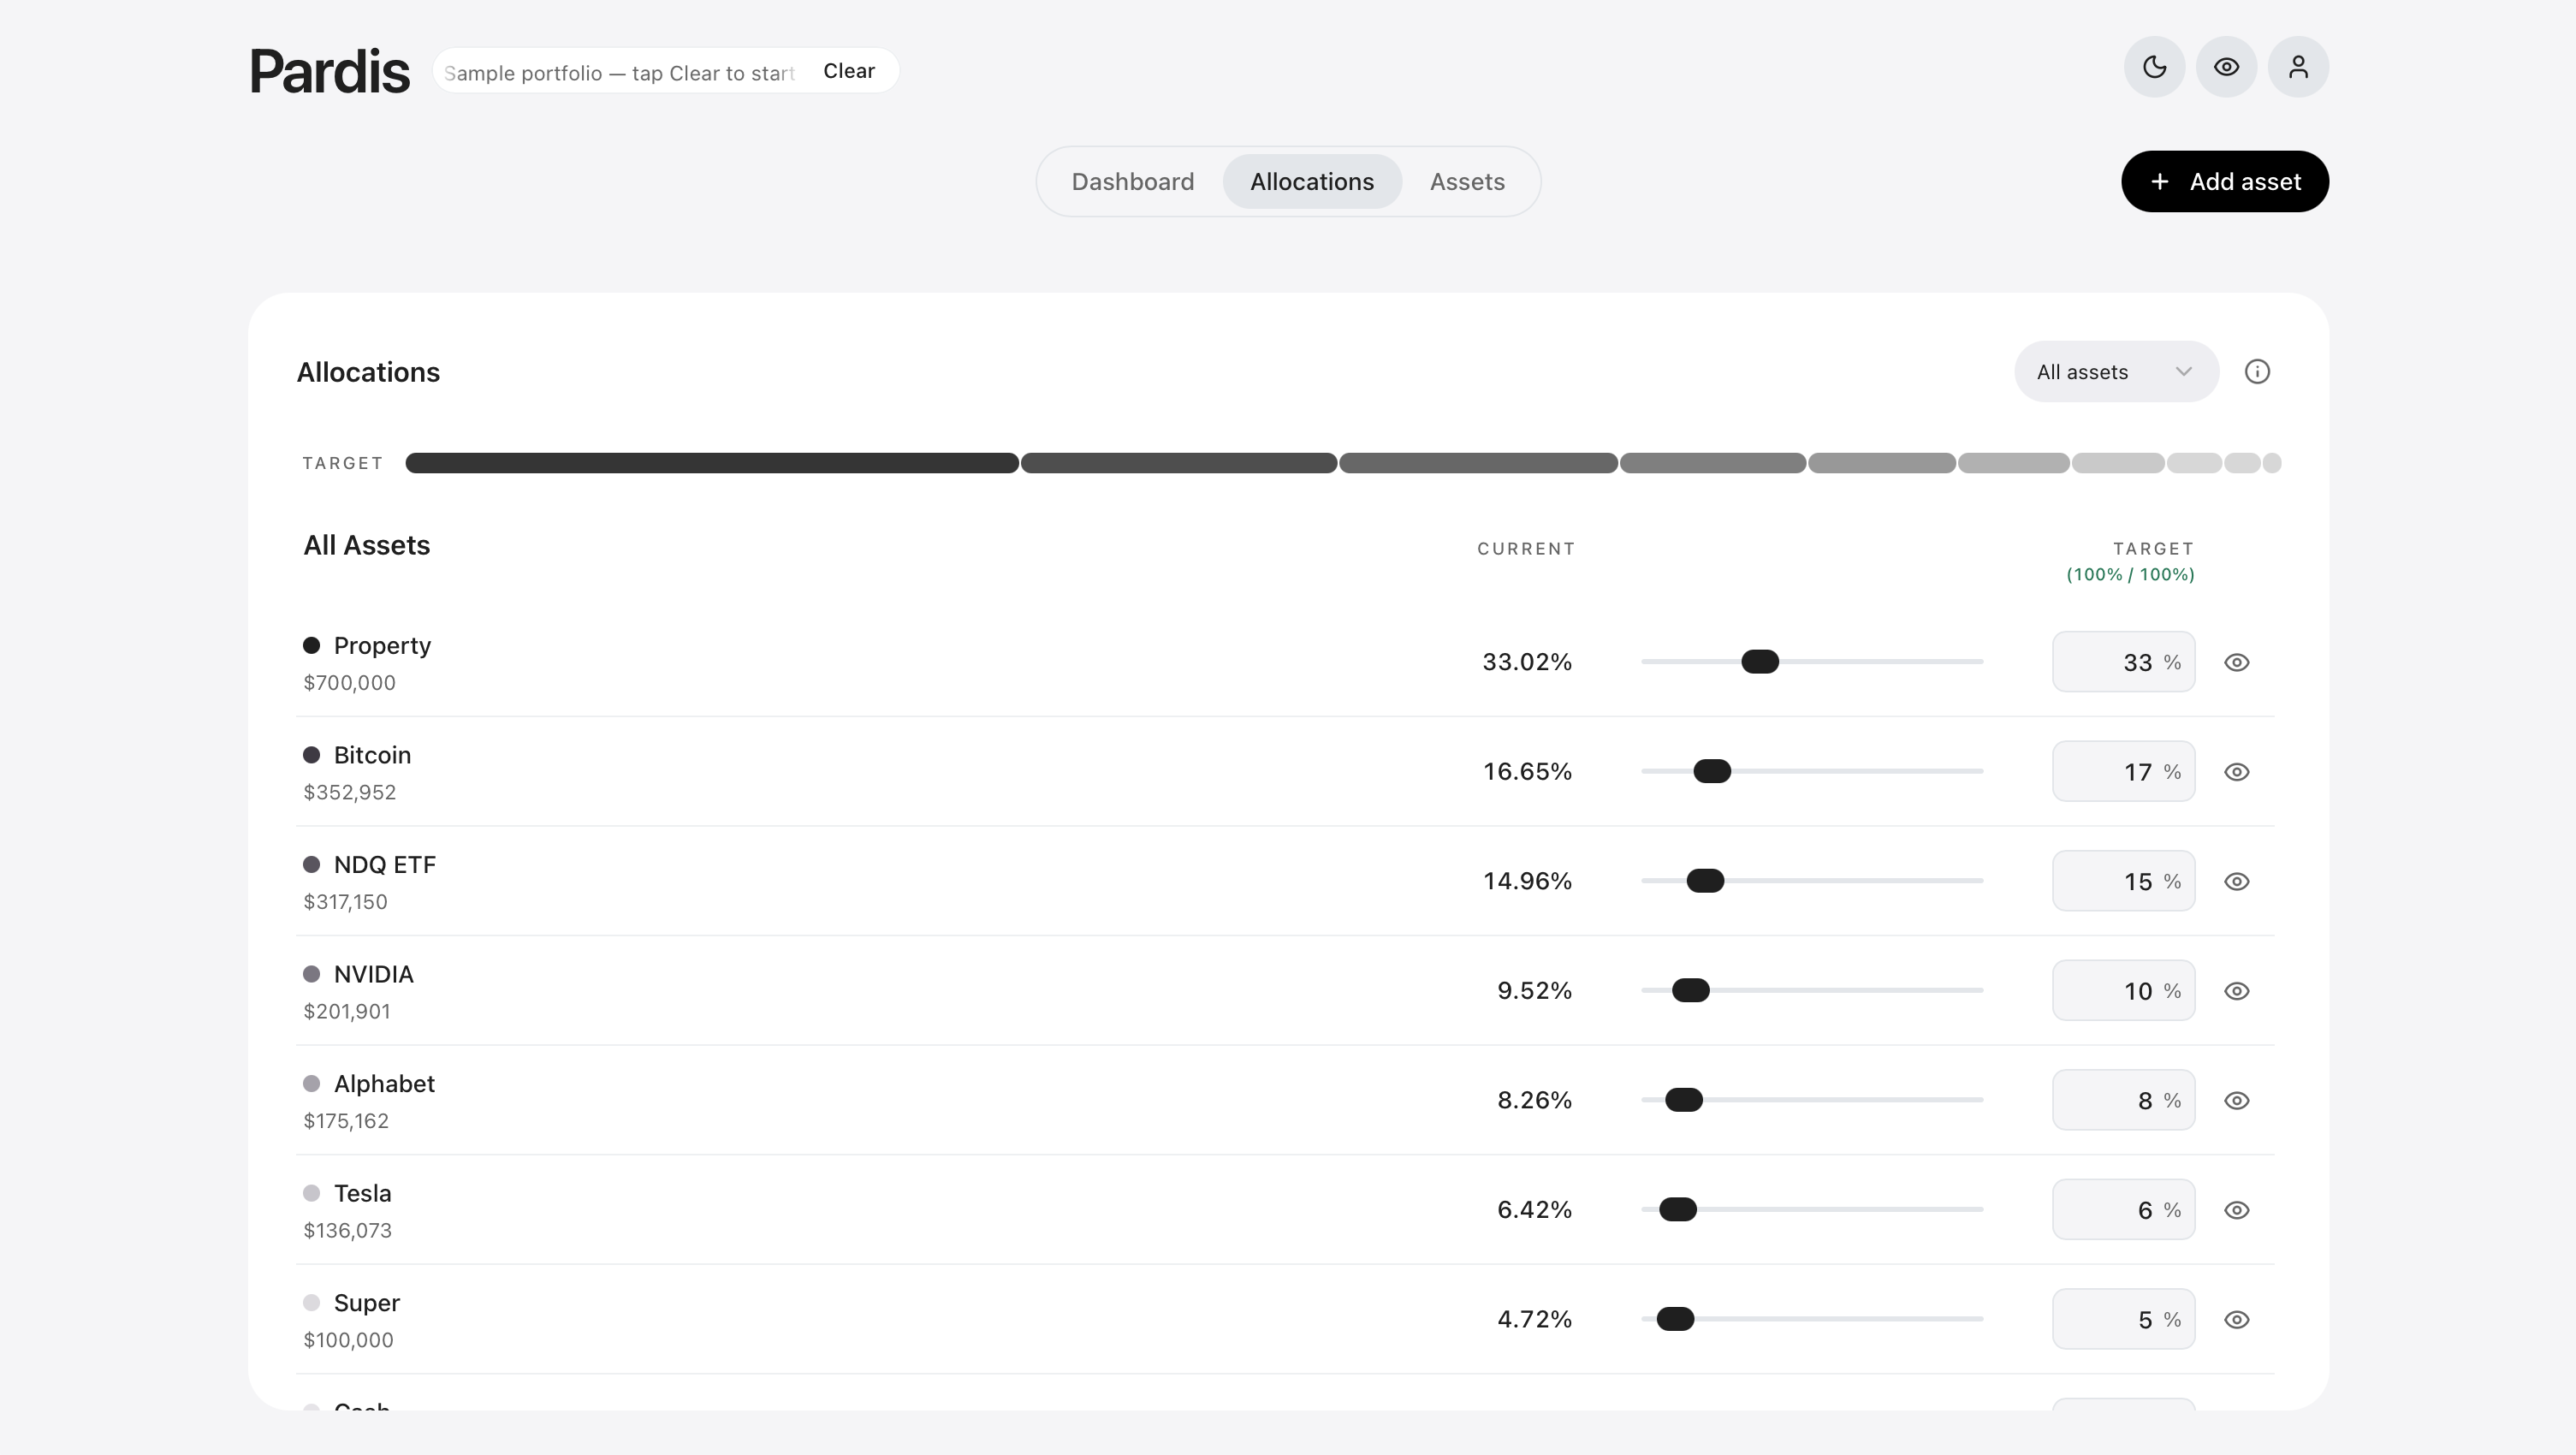Hide the Tesla row with its eye icon
2576x1455 pixels.
click(x=2237, y=1210)
